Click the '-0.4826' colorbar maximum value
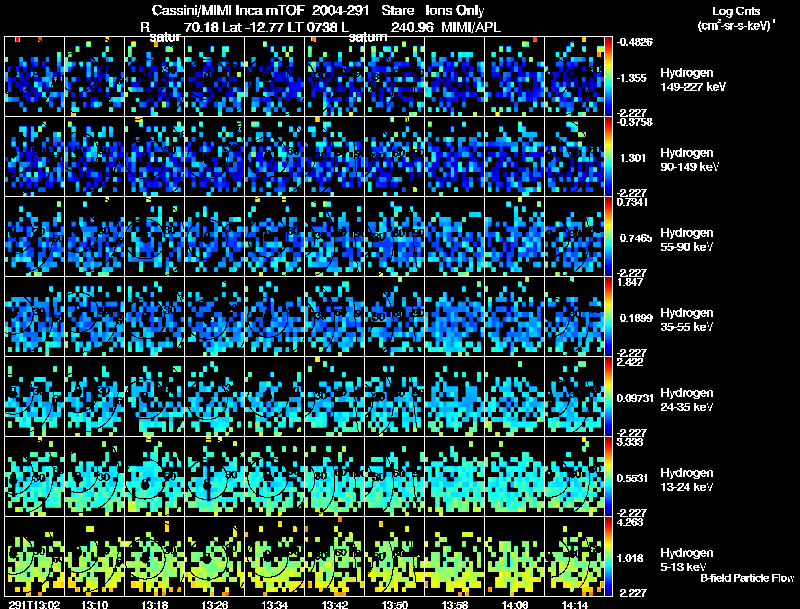The height and width of the screenshot is (609, 800). [634, 42]
